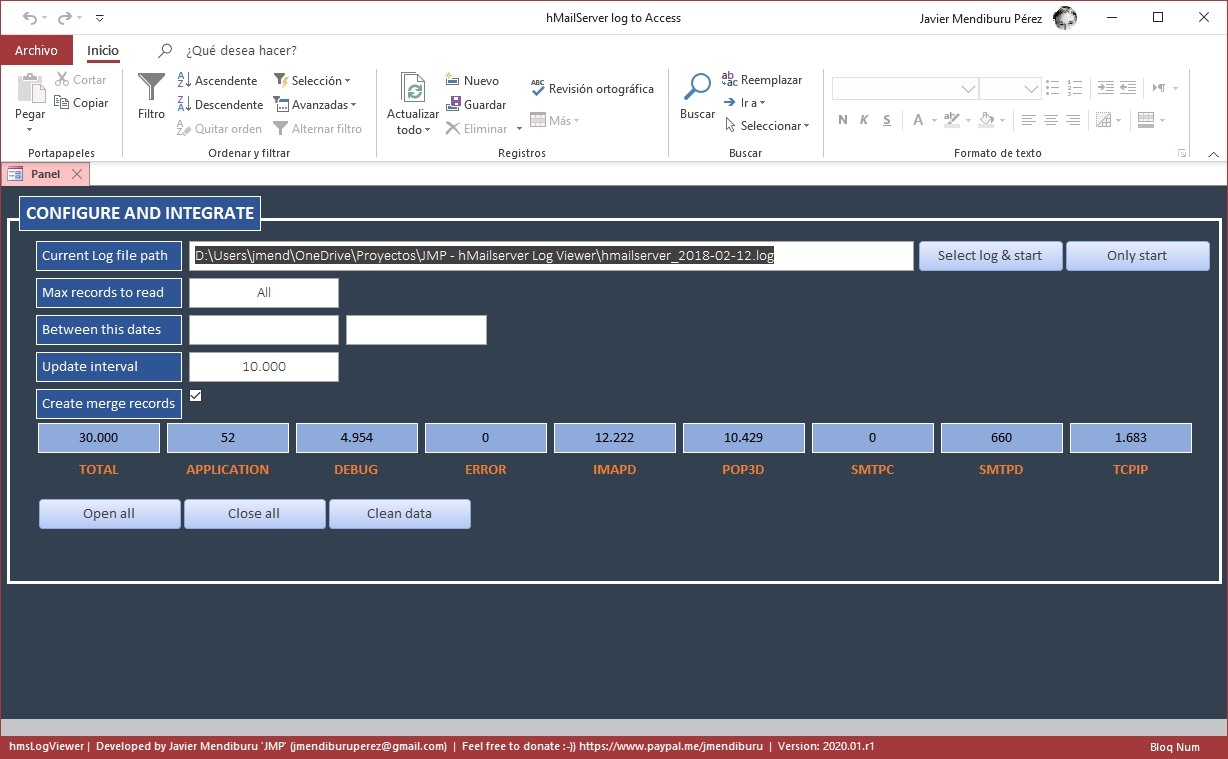Open the Ir a dropdown

(744, 102)
